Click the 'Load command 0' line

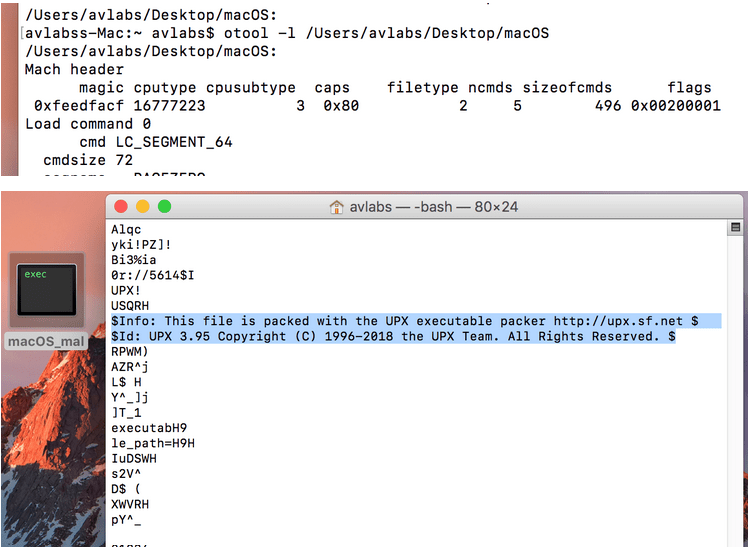(x=88, y=124)
